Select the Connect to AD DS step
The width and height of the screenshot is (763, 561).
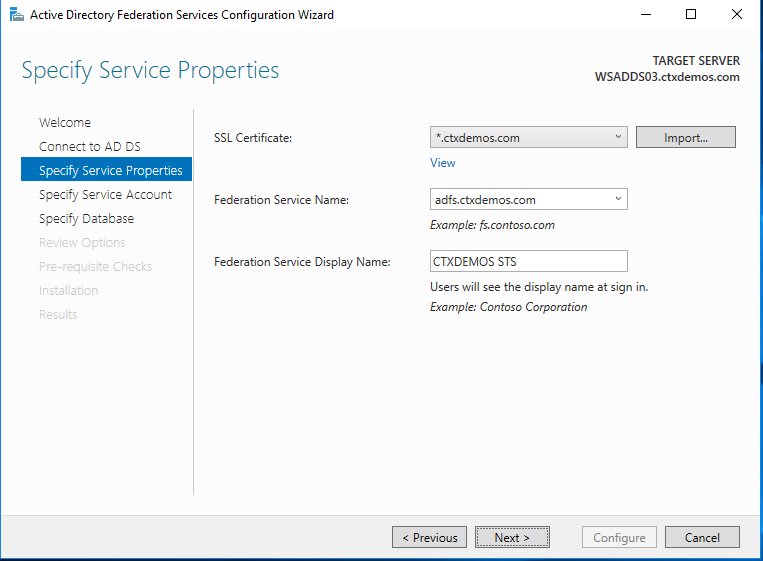click(x=90, y=147)
